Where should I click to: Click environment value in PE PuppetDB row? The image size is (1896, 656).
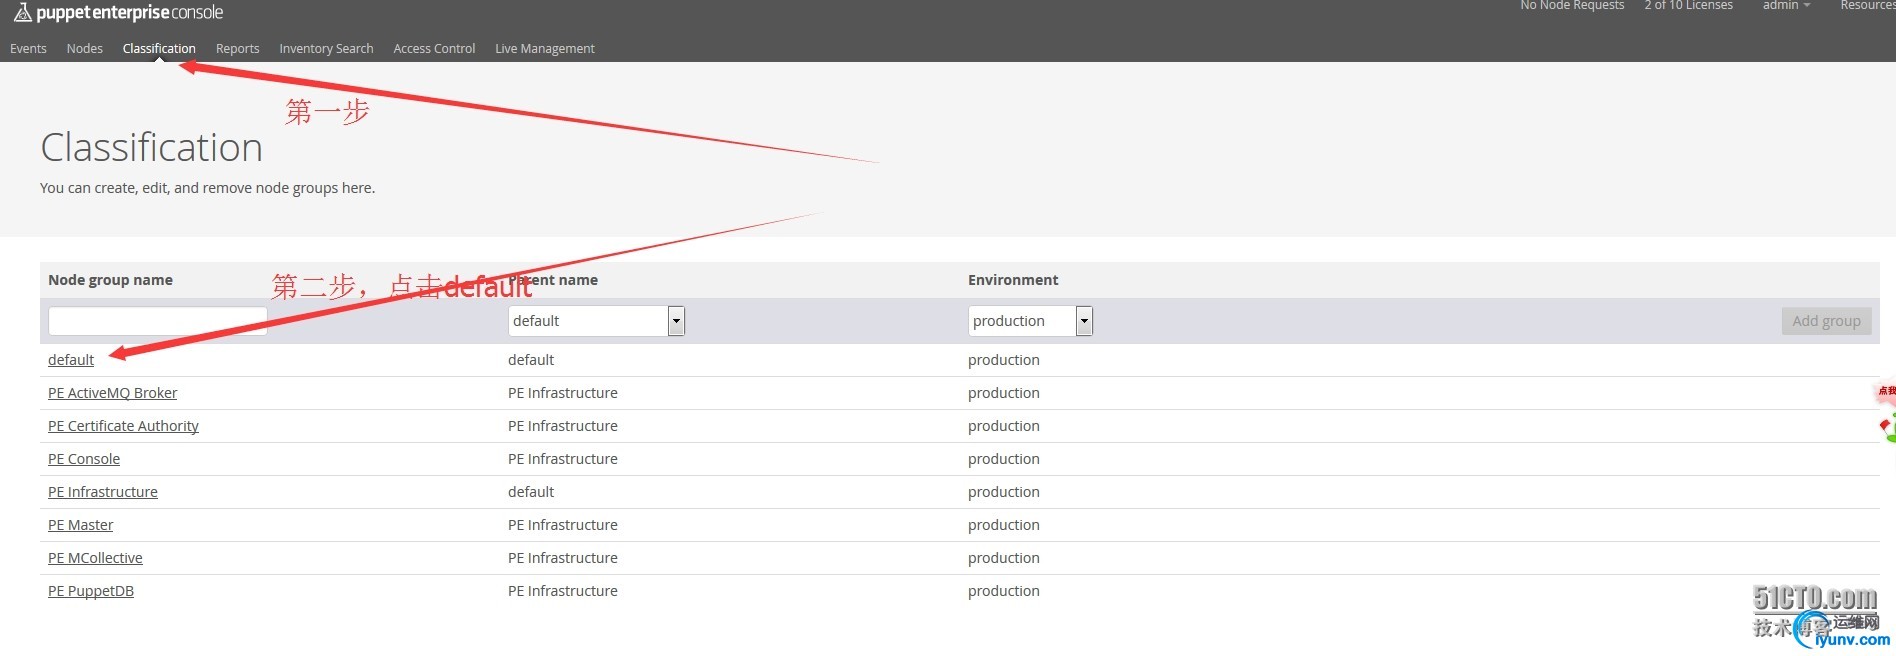1004,591
